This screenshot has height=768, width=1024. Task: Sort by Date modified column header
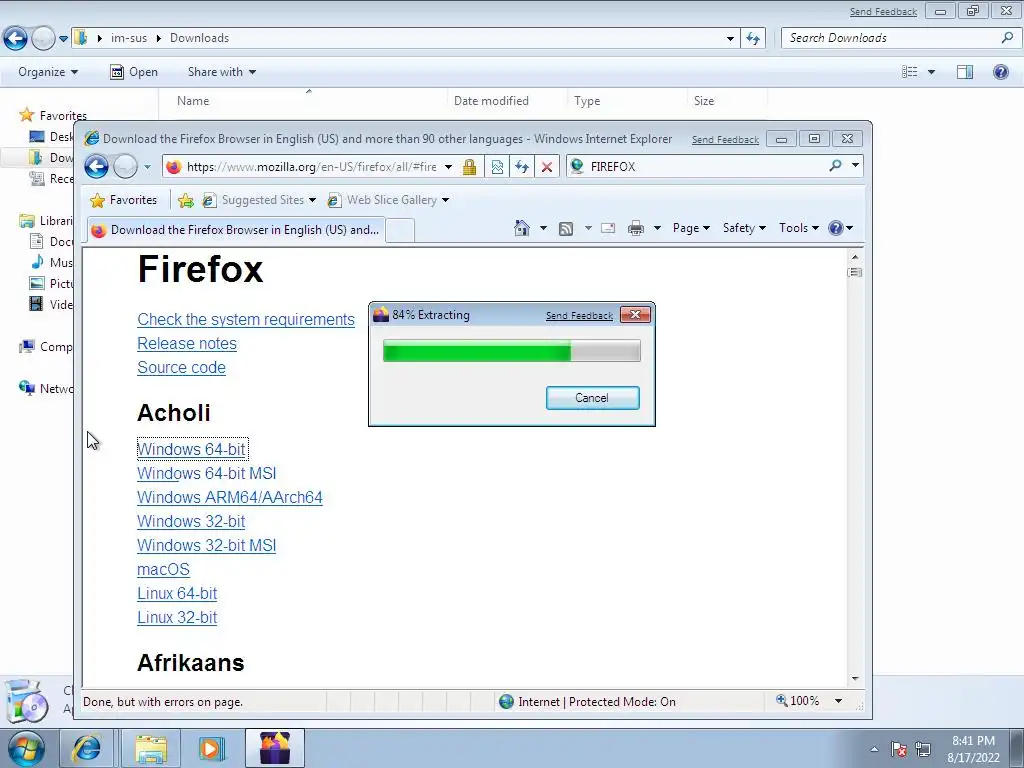(491, 101)
